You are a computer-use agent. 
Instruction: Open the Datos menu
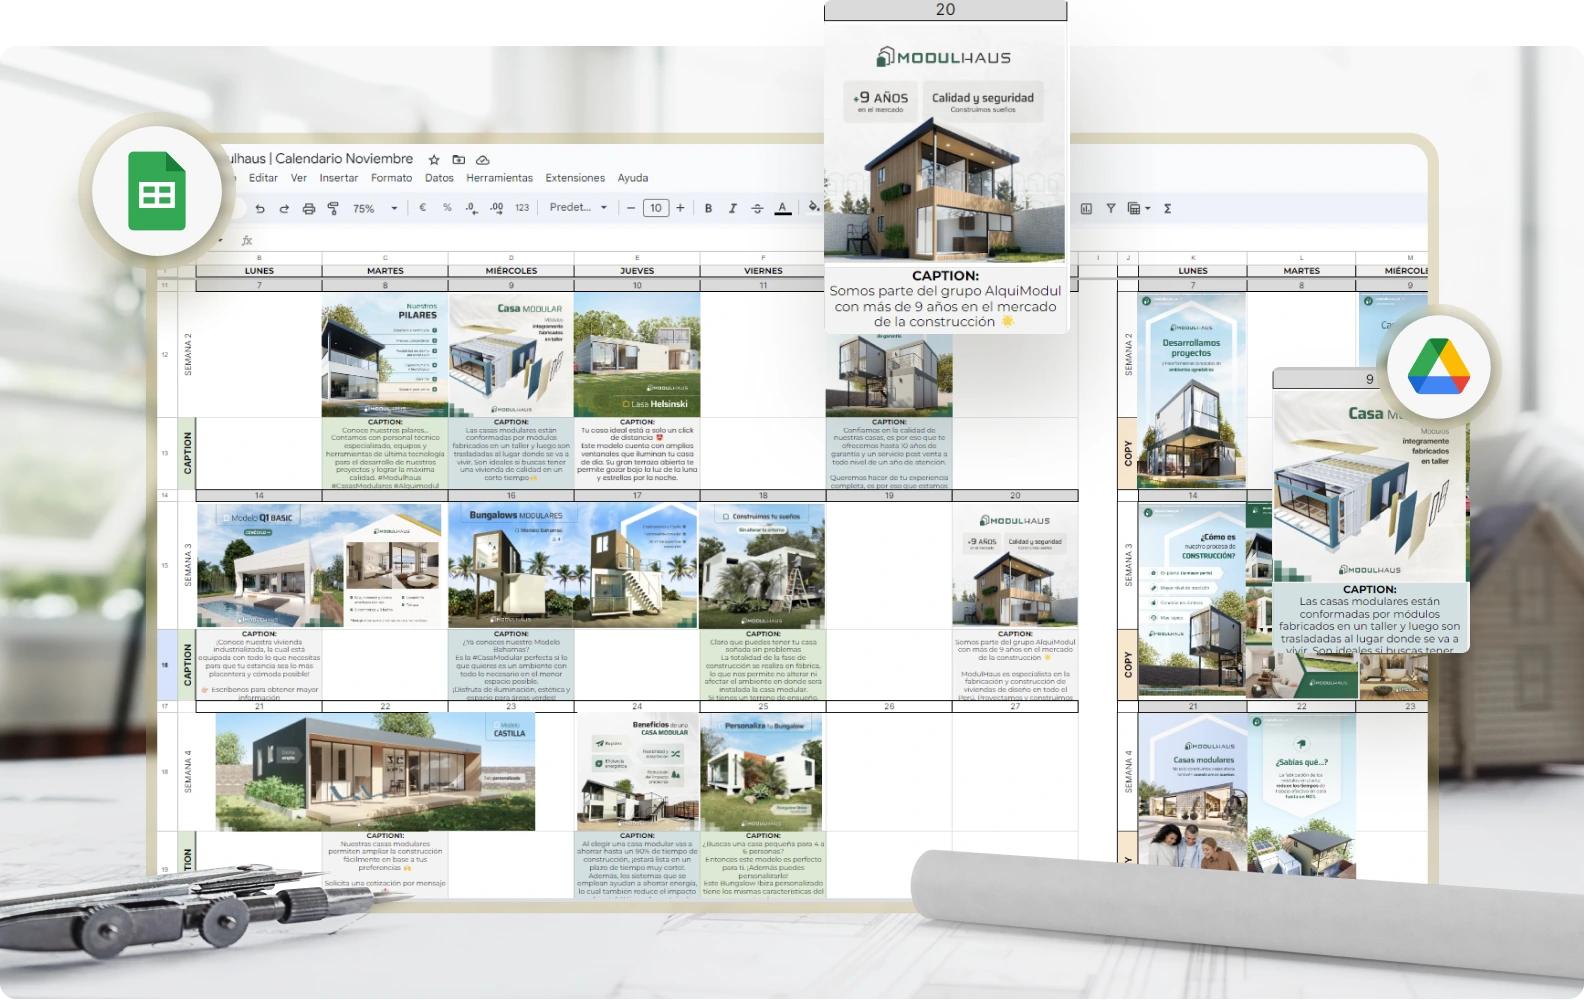pyautogui.click(x=439, y=178)
